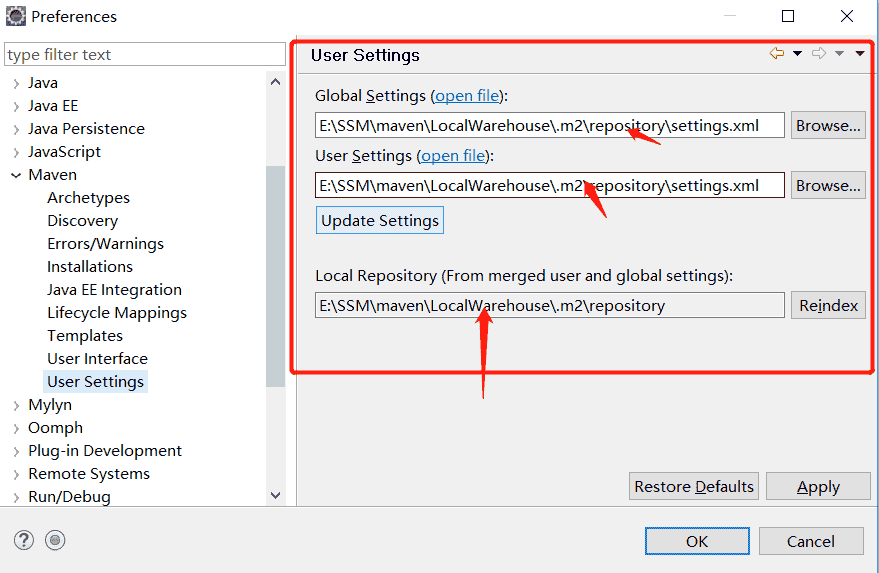The width and height of the screenshot is (879, 573).
Task: Collapse the Maven tree node
Action: tap(17, 175)
